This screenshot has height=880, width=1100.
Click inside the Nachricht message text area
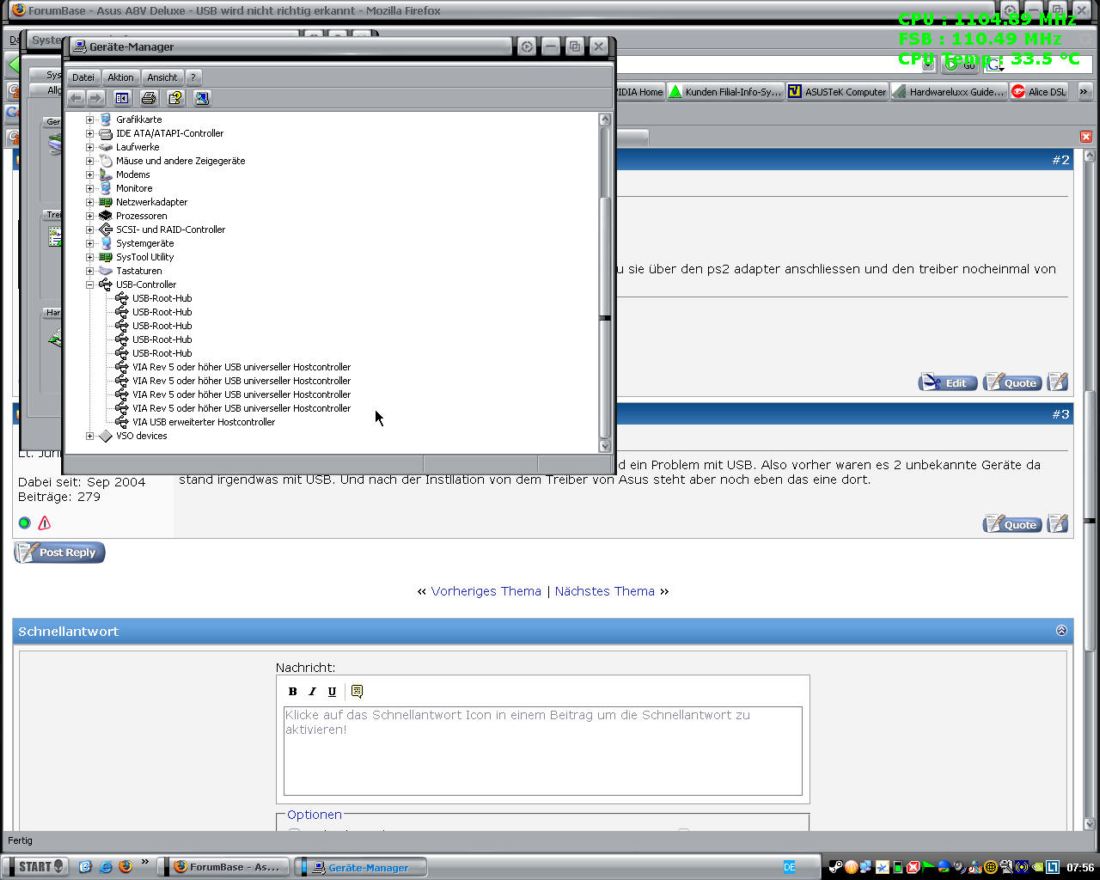pyautogui.click(x=542, y=751)
